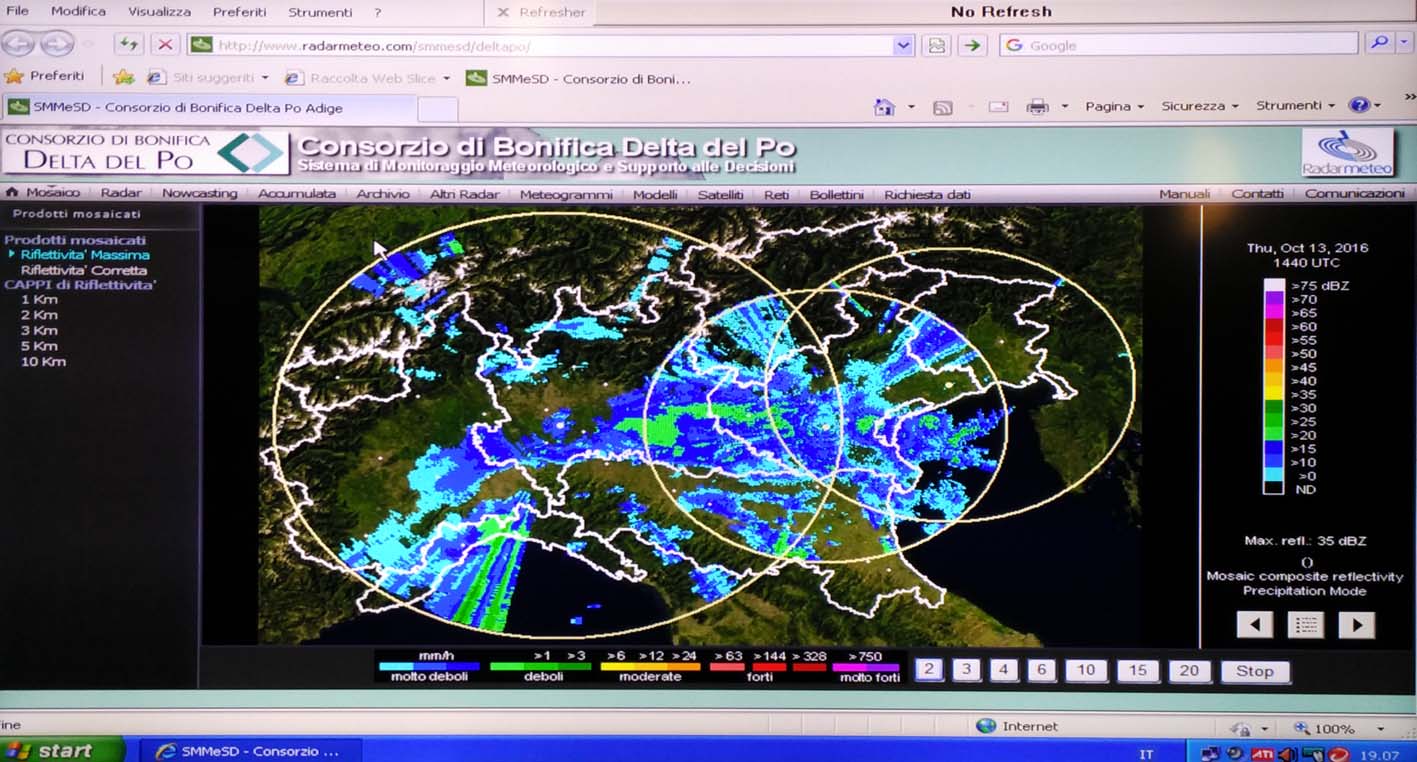Click the Google search input box
1417x762 pixels.
pos(1178,44)
